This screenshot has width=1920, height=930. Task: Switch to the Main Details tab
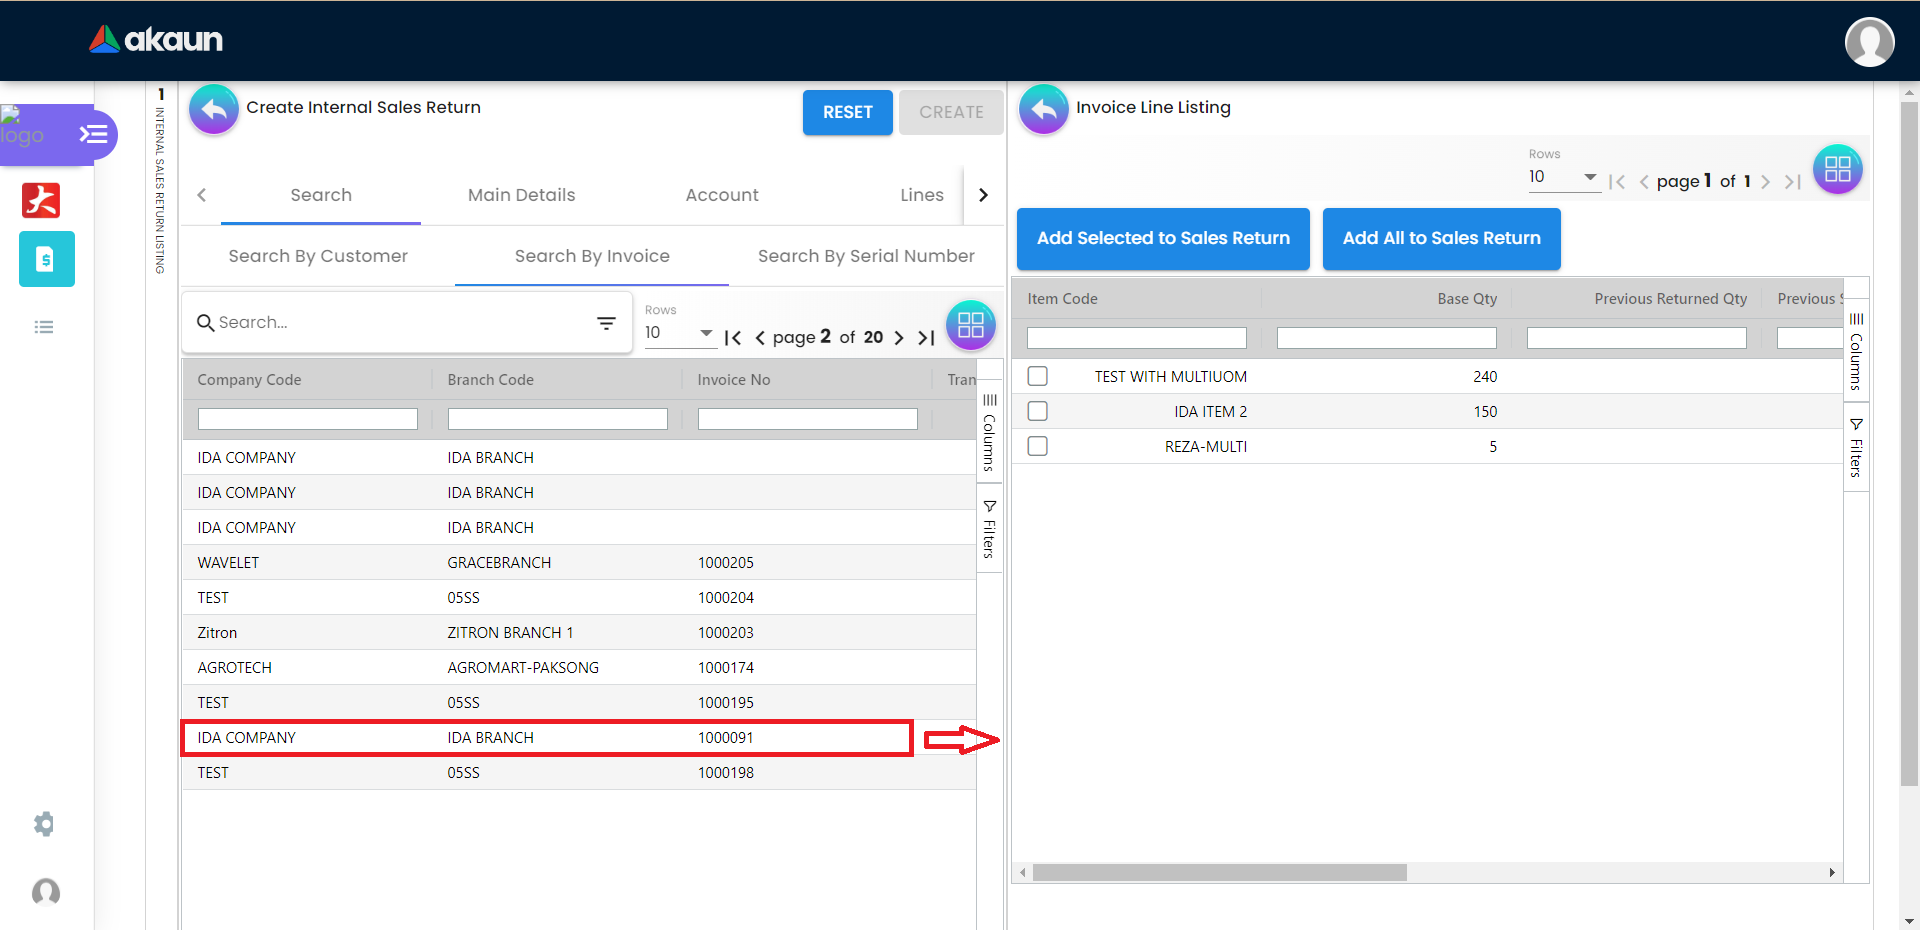[521, 195]
